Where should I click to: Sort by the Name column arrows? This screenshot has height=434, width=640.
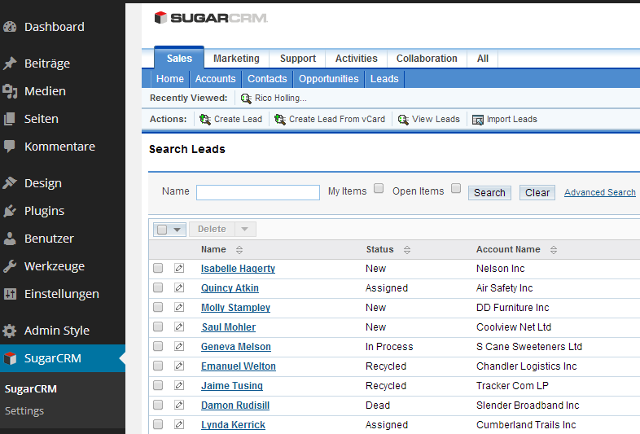[x=239, y=250]
